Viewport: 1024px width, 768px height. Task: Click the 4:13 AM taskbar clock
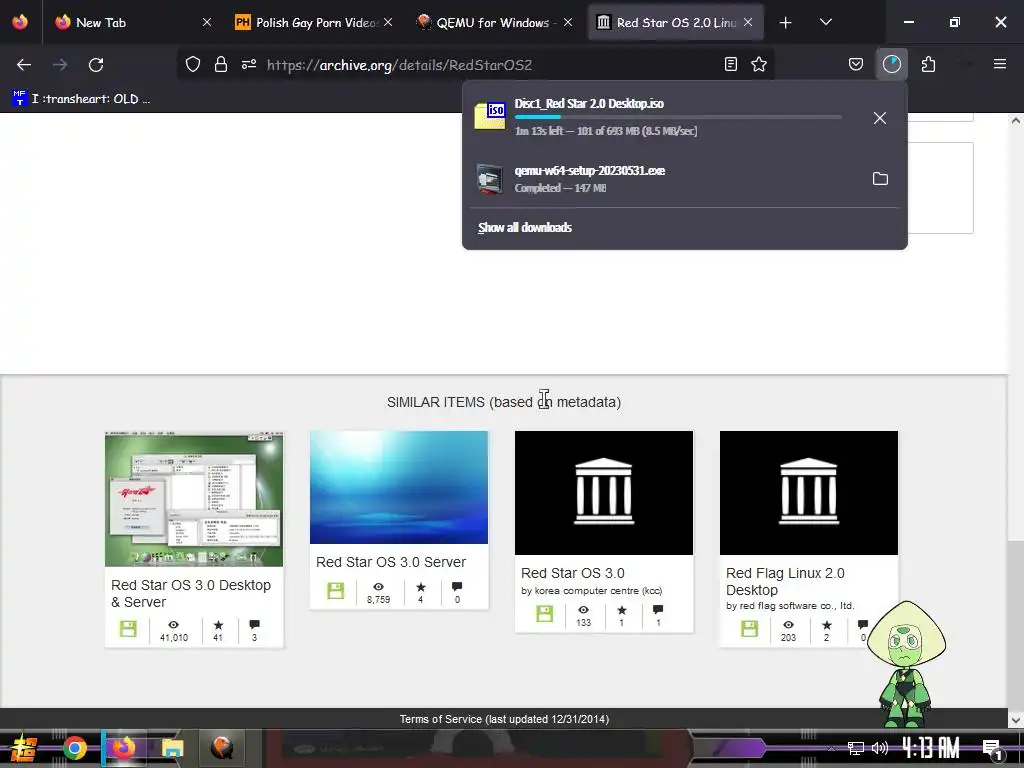(930, 748)
